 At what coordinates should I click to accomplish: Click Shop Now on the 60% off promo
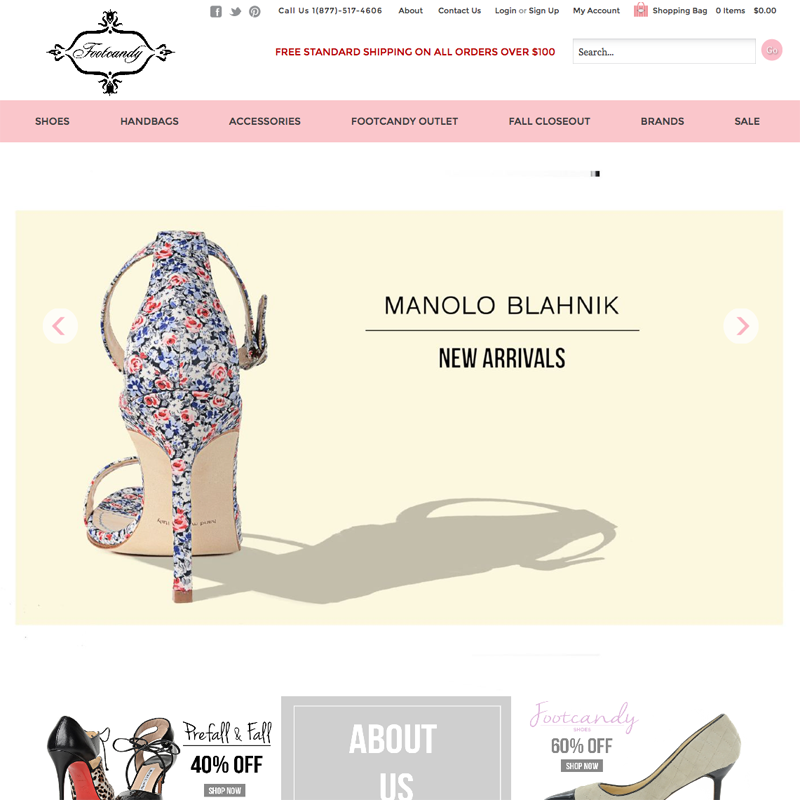coord(582,766)
